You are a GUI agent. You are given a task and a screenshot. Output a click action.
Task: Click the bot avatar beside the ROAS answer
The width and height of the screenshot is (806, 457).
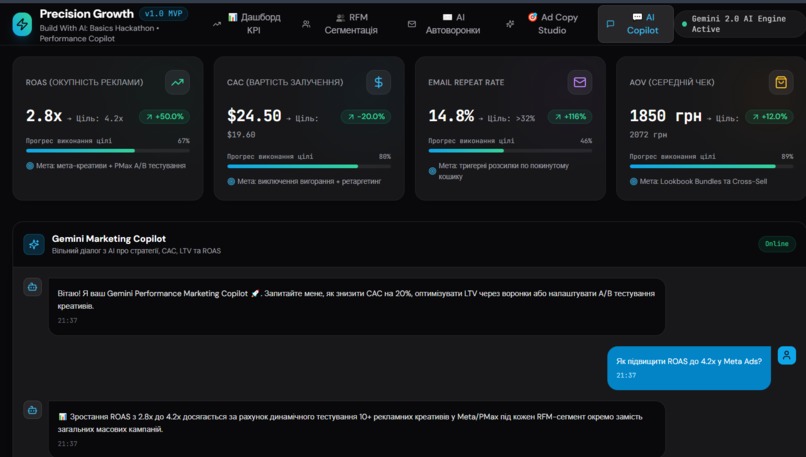click(32, 410)
